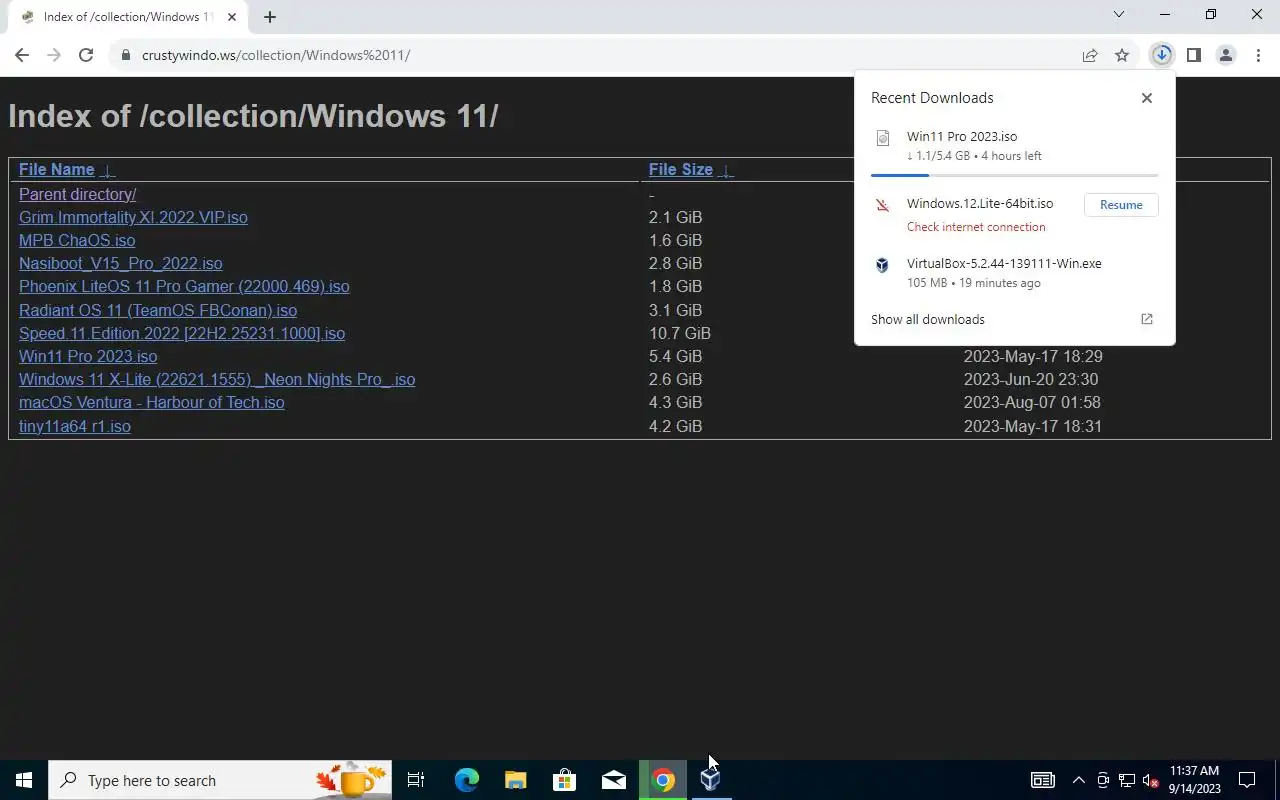This screenshot has width=1280, height=800.
Task: Show hidden system tray icons
Action: [1078, 780]
